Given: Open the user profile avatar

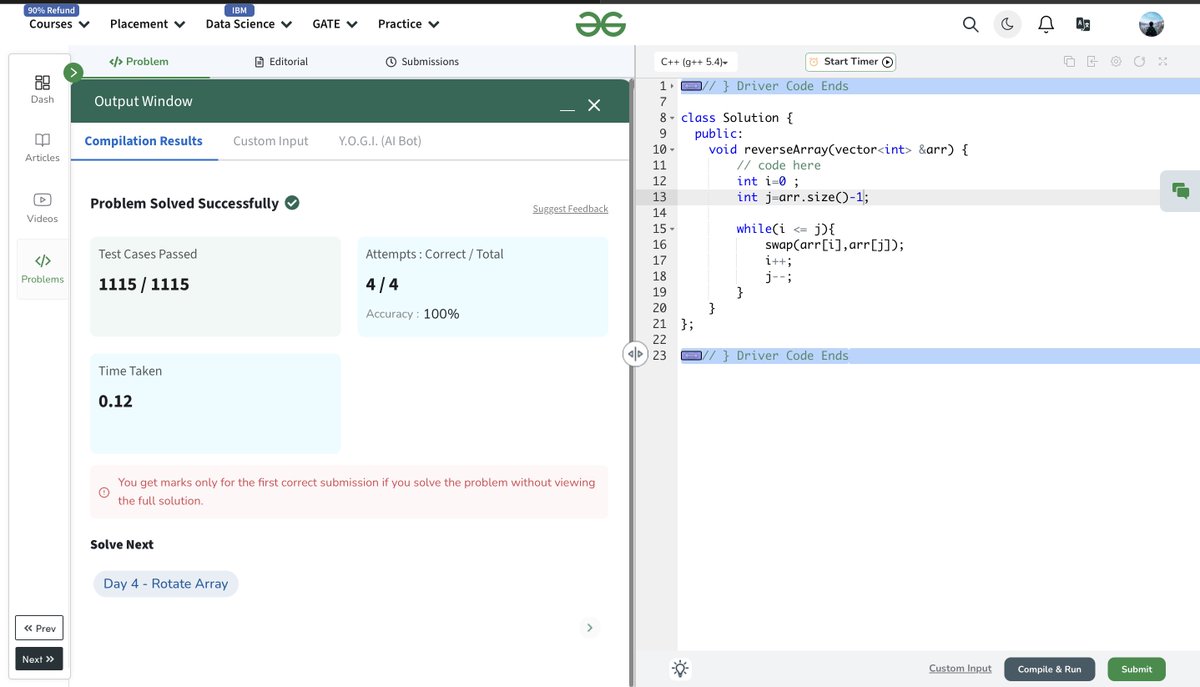Looking at the screenshot, I should tap(1152, 24).
